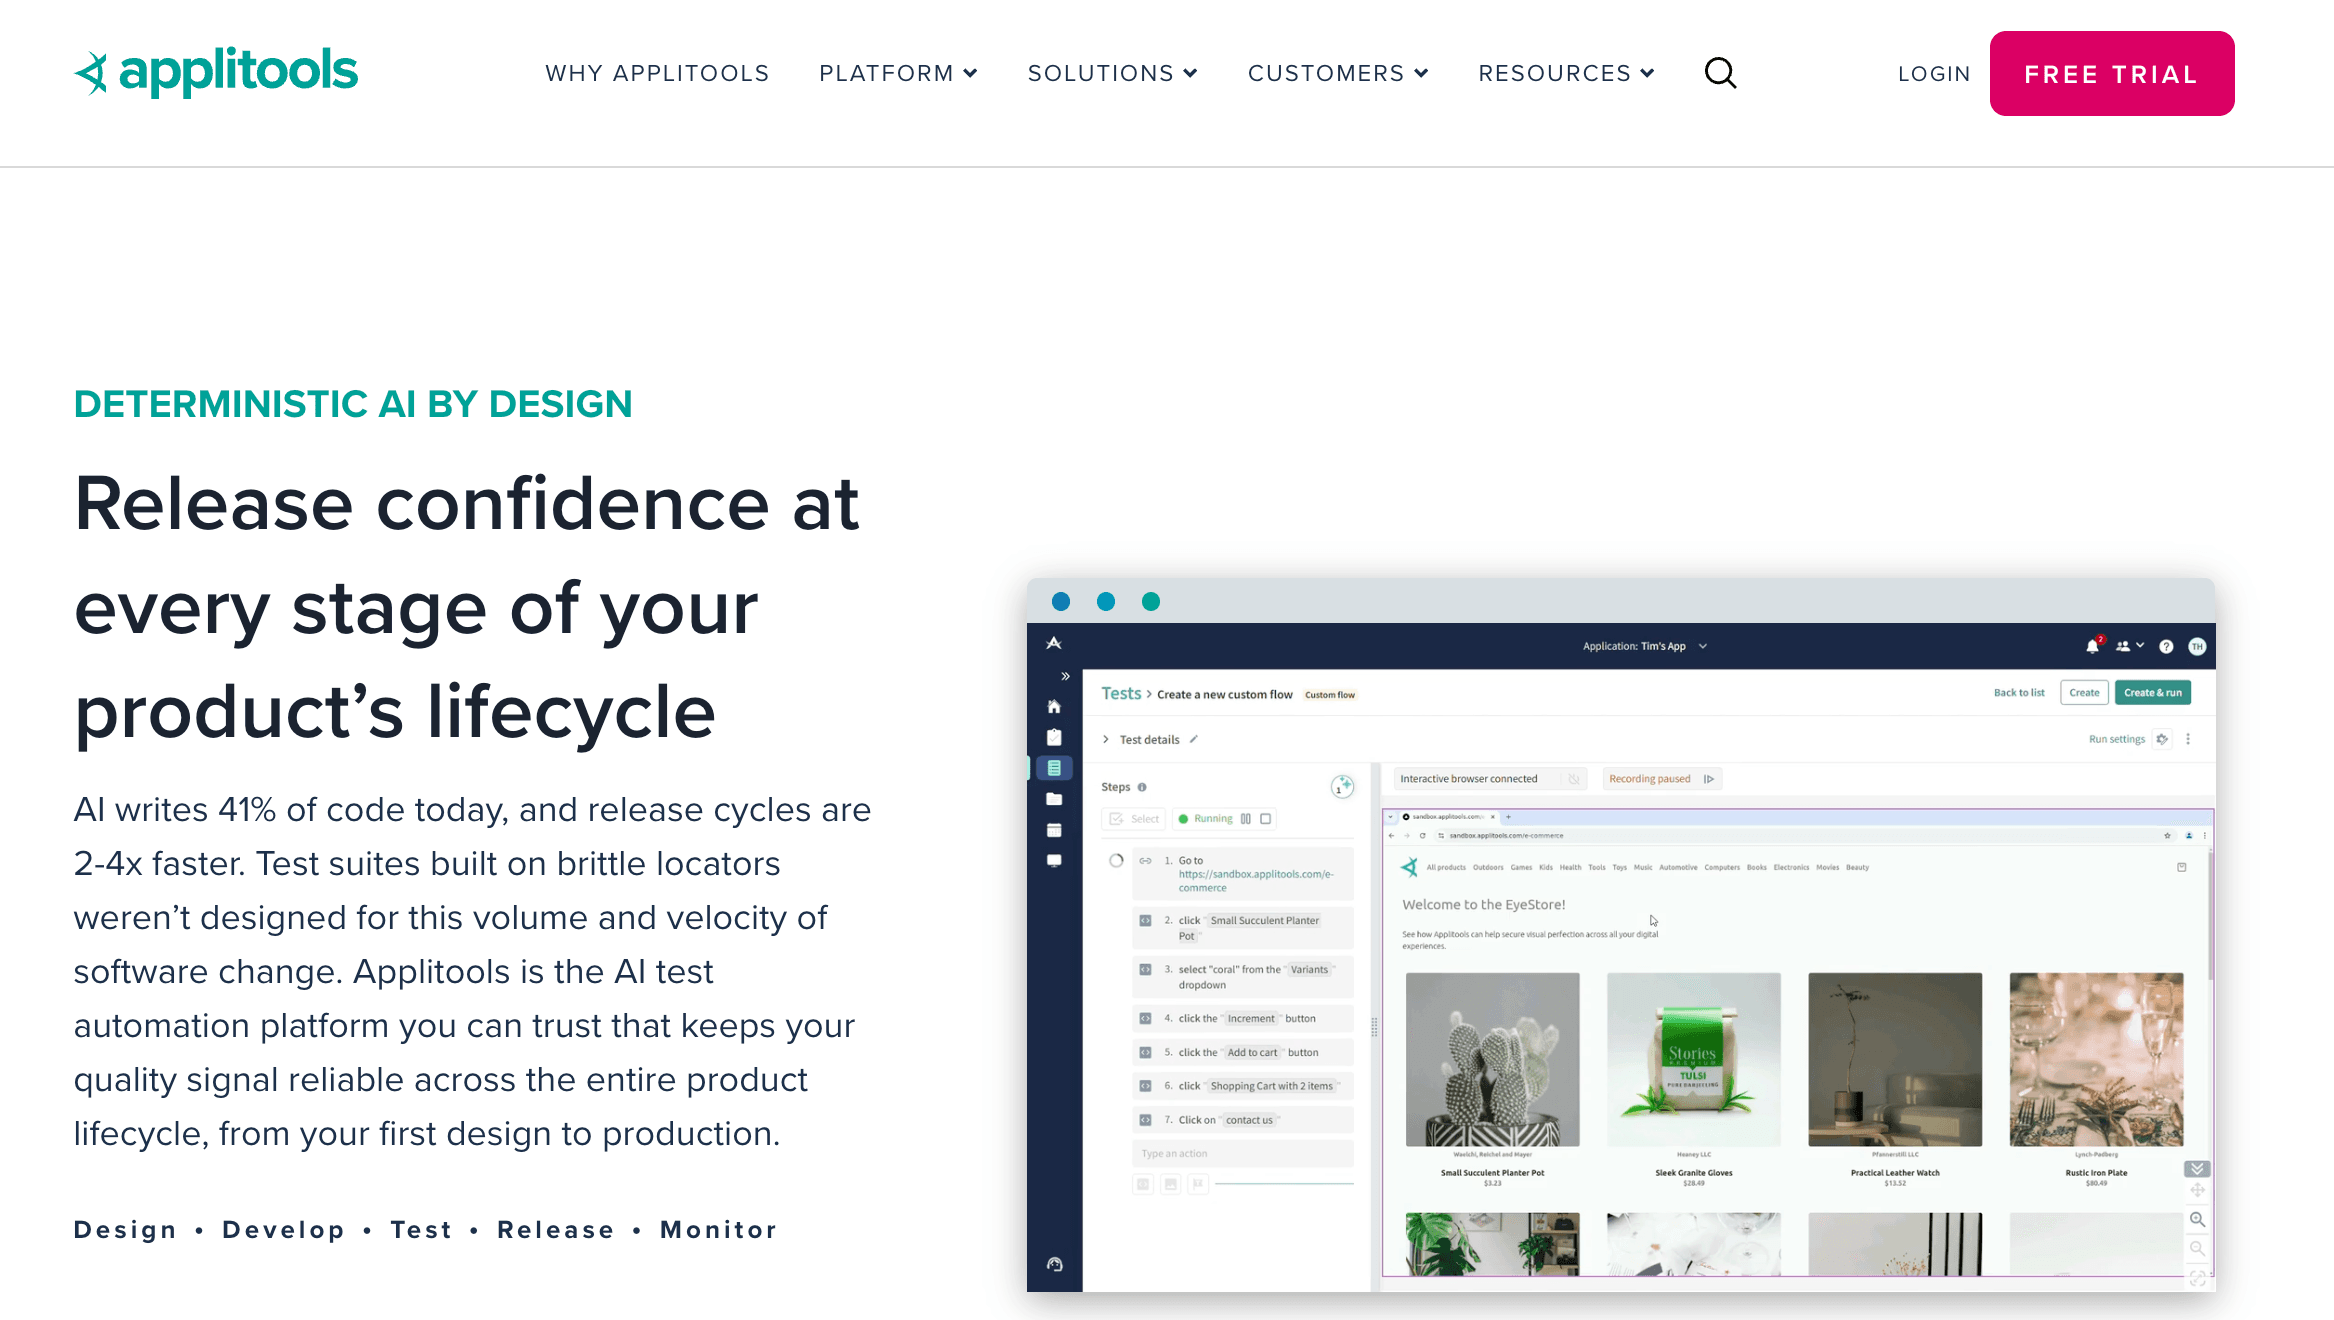The image size is (2334, 1320).
Task: Select step 3 select coral from Variants
Action: coord(1243,977)
